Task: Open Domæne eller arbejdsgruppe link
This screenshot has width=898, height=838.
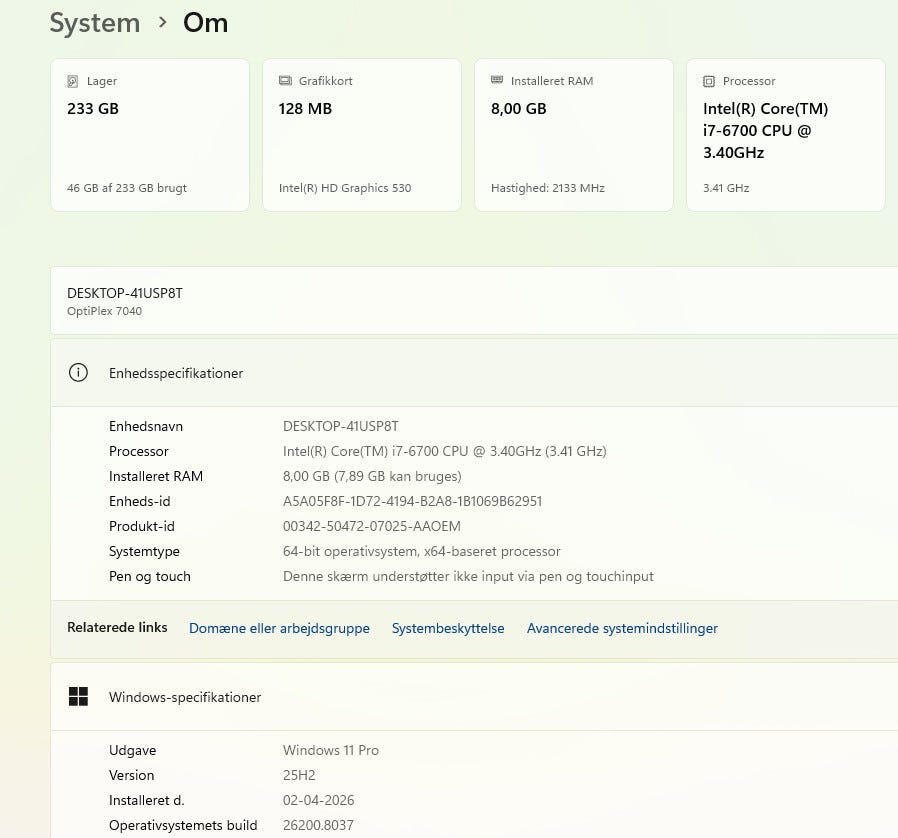Action: click(x=279, y=628)
